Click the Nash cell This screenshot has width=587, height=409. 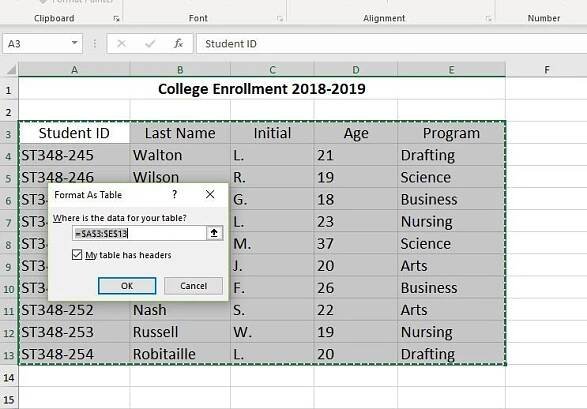tap(180, 310)
